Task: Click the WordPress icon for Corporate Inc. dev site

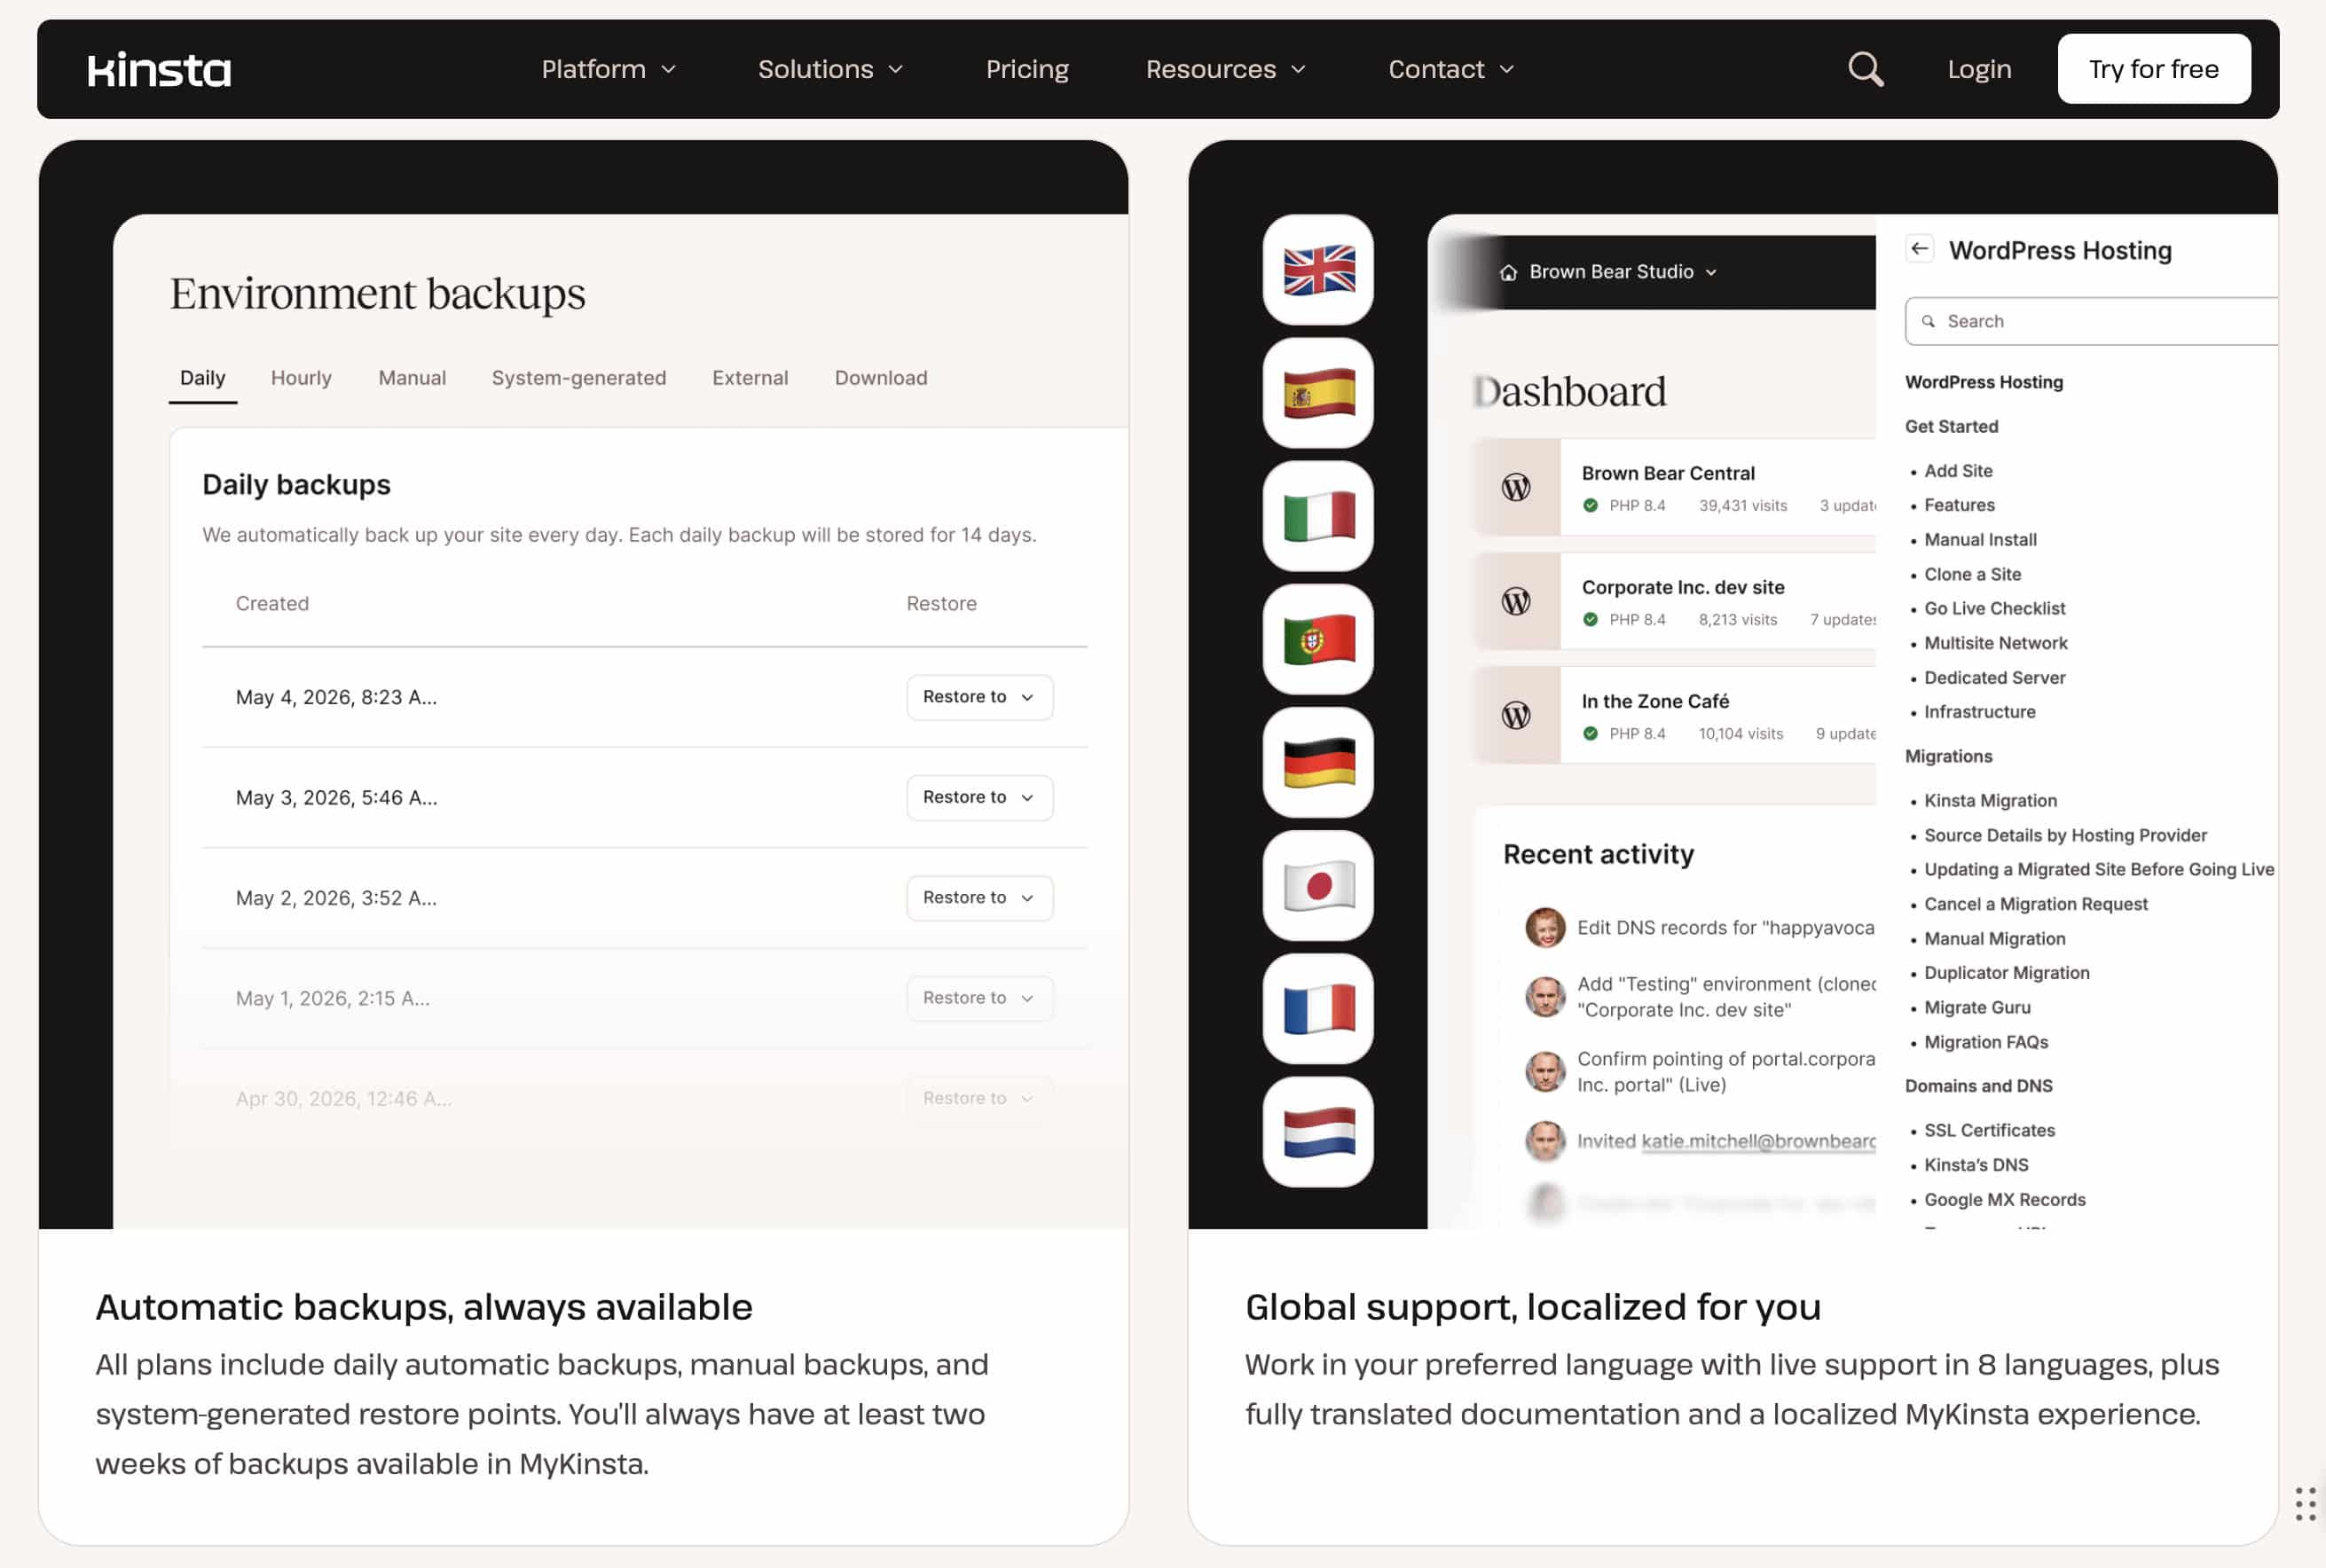Action: tap(1516, 601)
